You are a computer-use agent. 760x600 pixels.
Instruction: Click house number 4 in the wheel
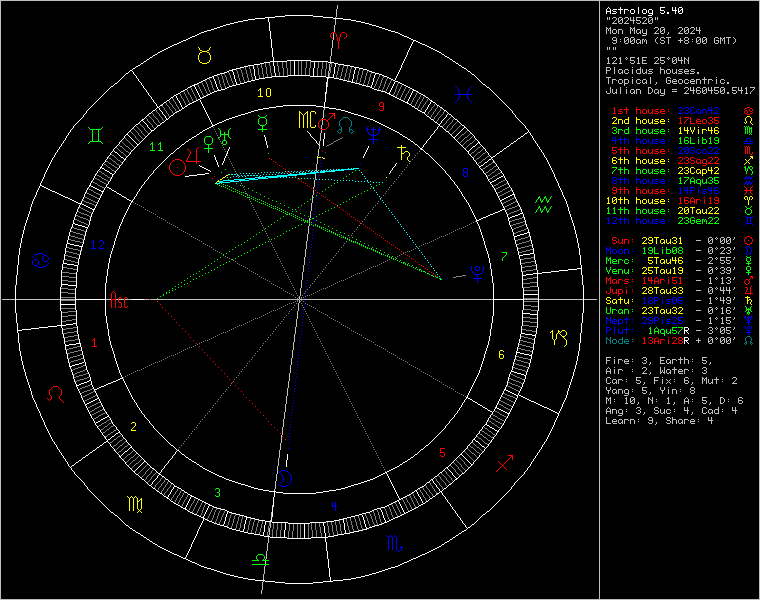(x=334, y=506)
